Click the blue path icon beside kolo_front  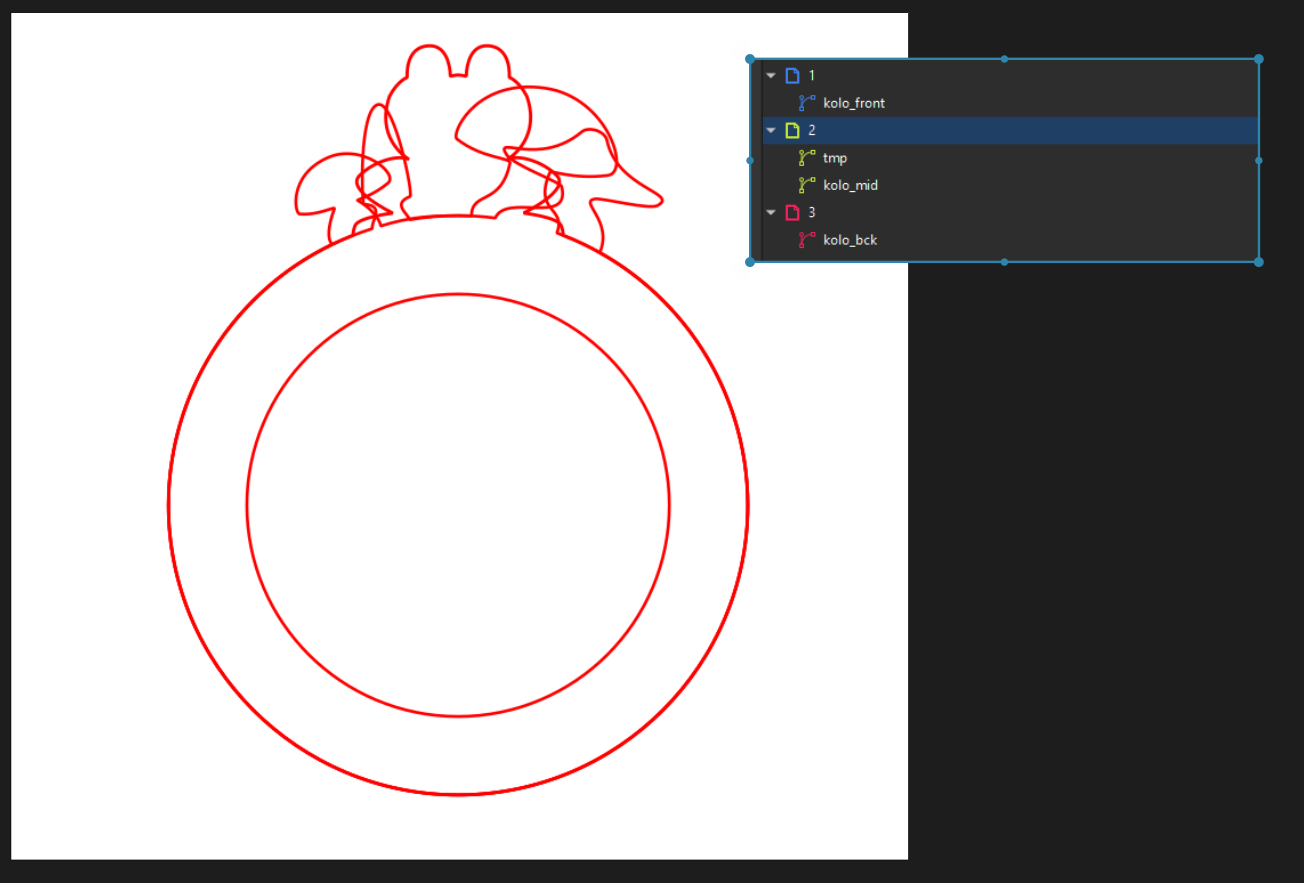coord(807,103)
